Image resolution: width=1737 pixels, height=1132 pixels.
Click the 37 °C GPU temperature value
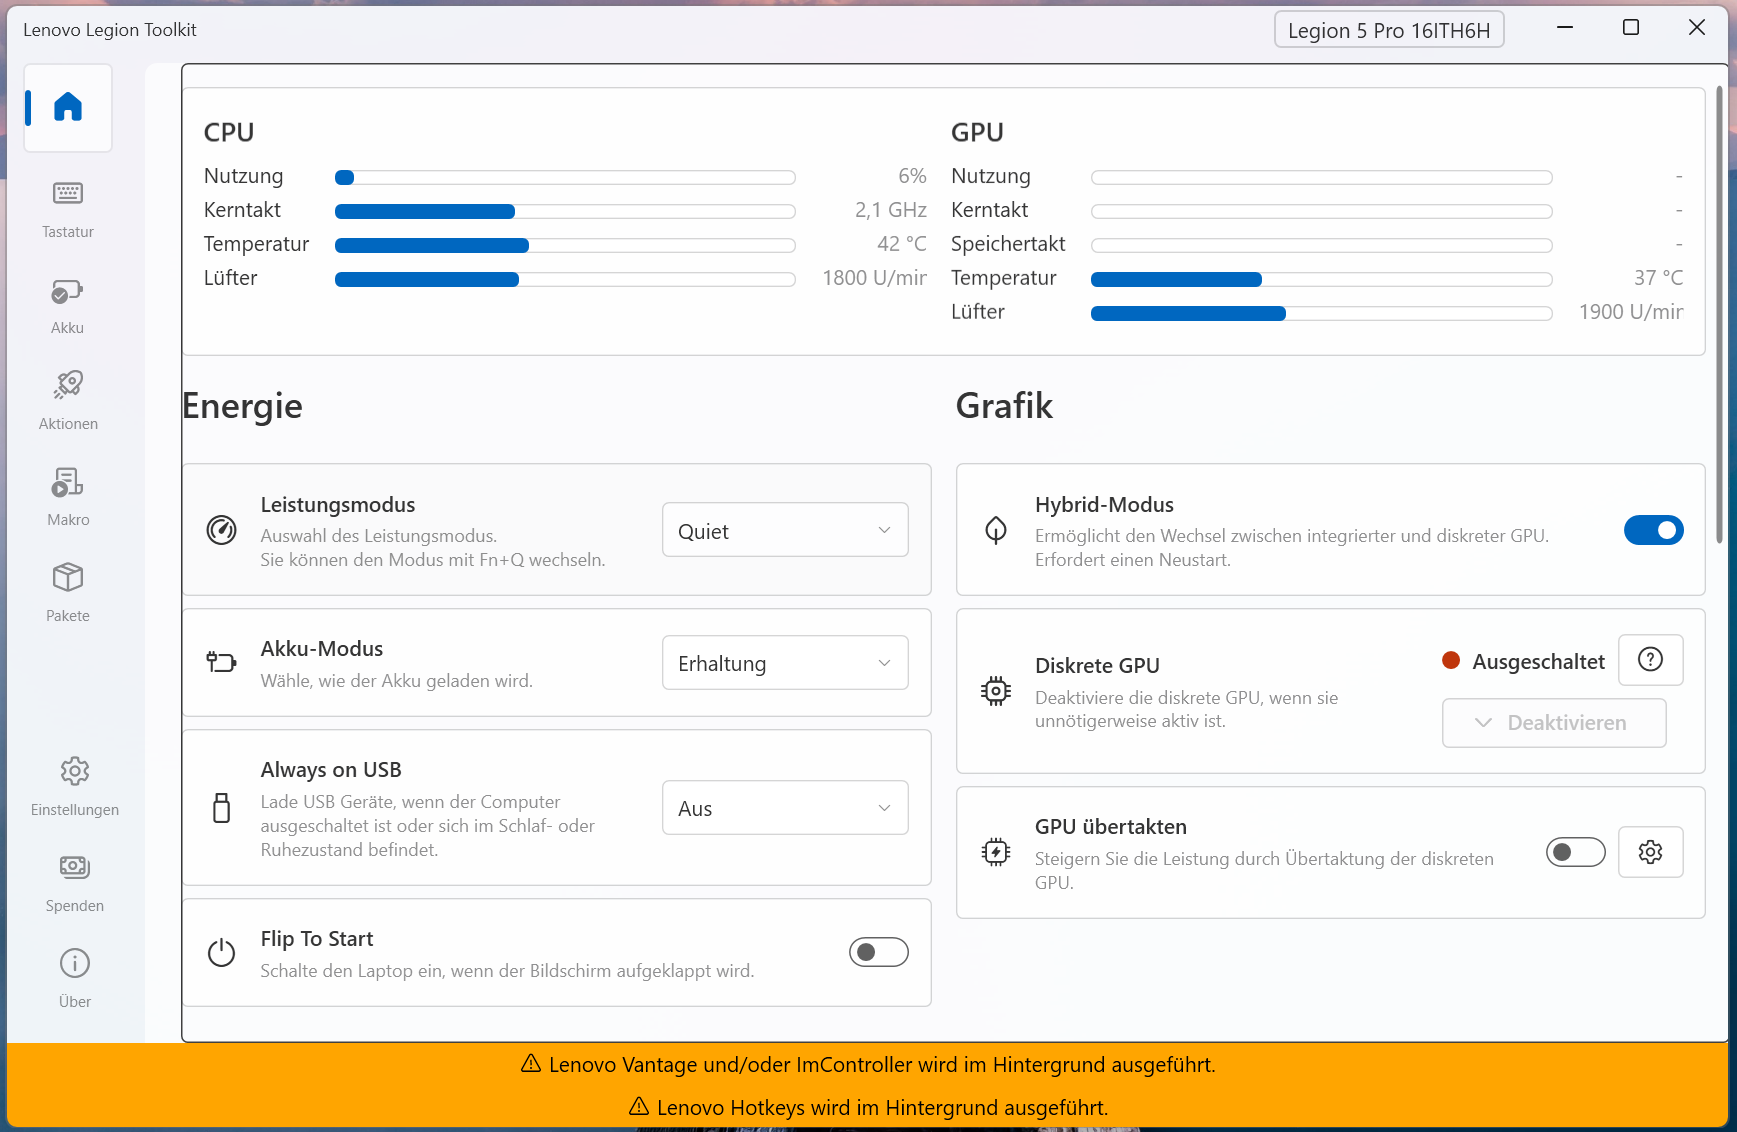coord(1658,278)
